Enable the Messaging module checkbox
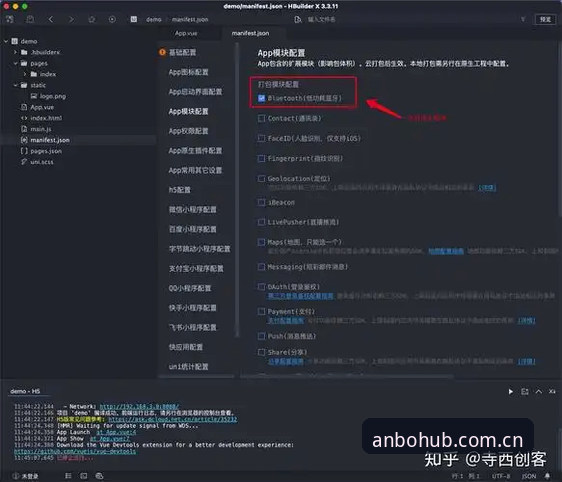 [x=261, y=267]
